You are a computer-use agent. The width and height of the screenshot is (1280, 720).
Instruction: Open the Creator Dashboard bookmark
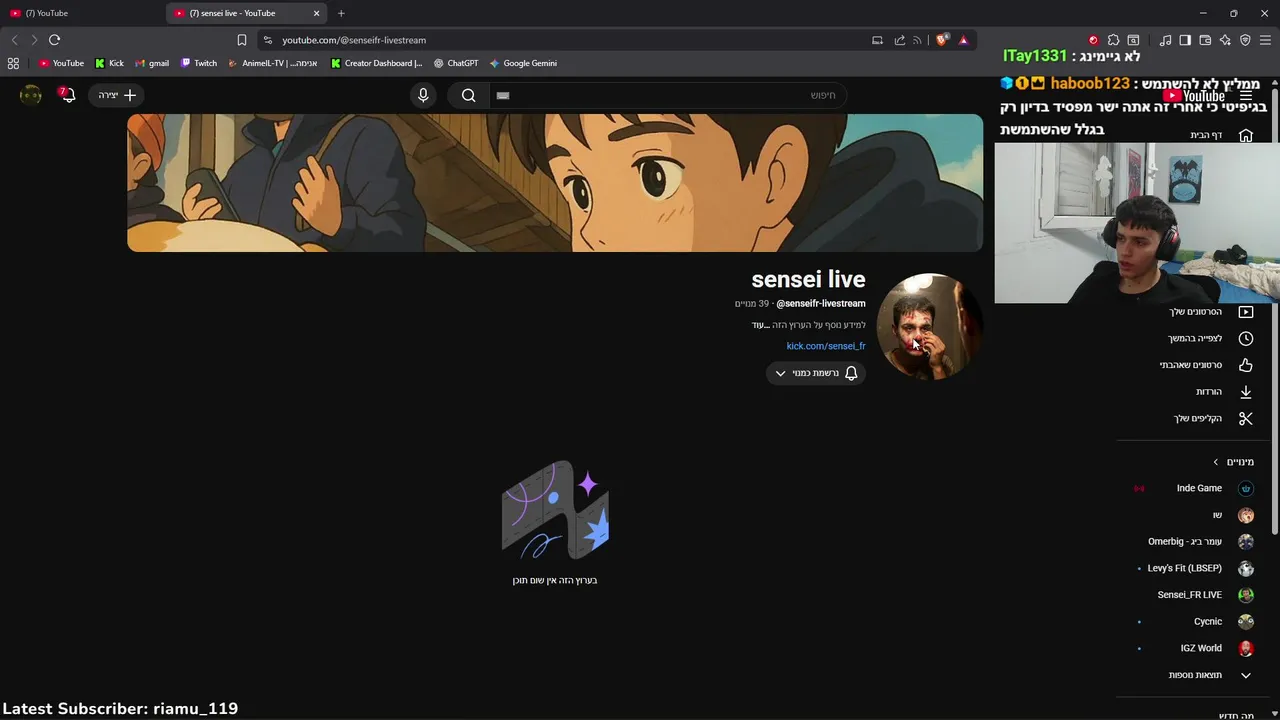[377, 63]
